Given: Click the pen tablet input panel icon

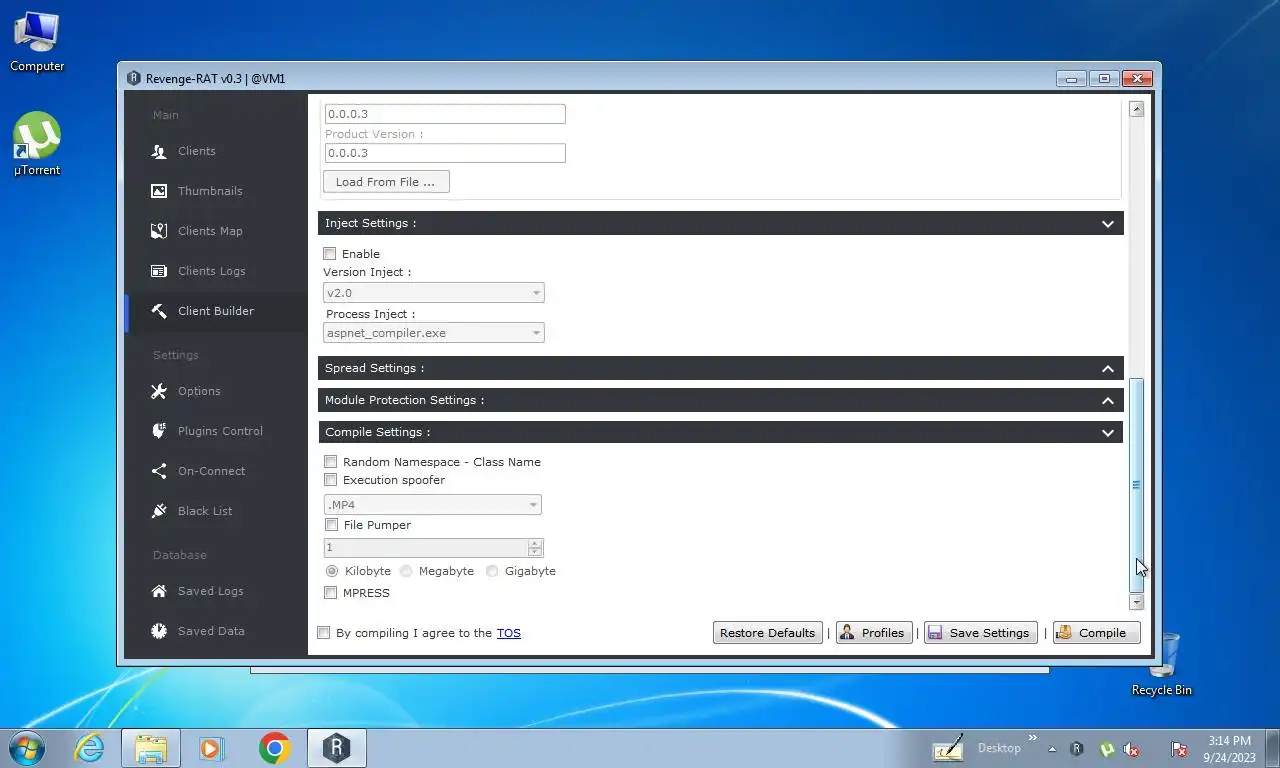Looking at the screenshot, I should [x=948, y=748].
